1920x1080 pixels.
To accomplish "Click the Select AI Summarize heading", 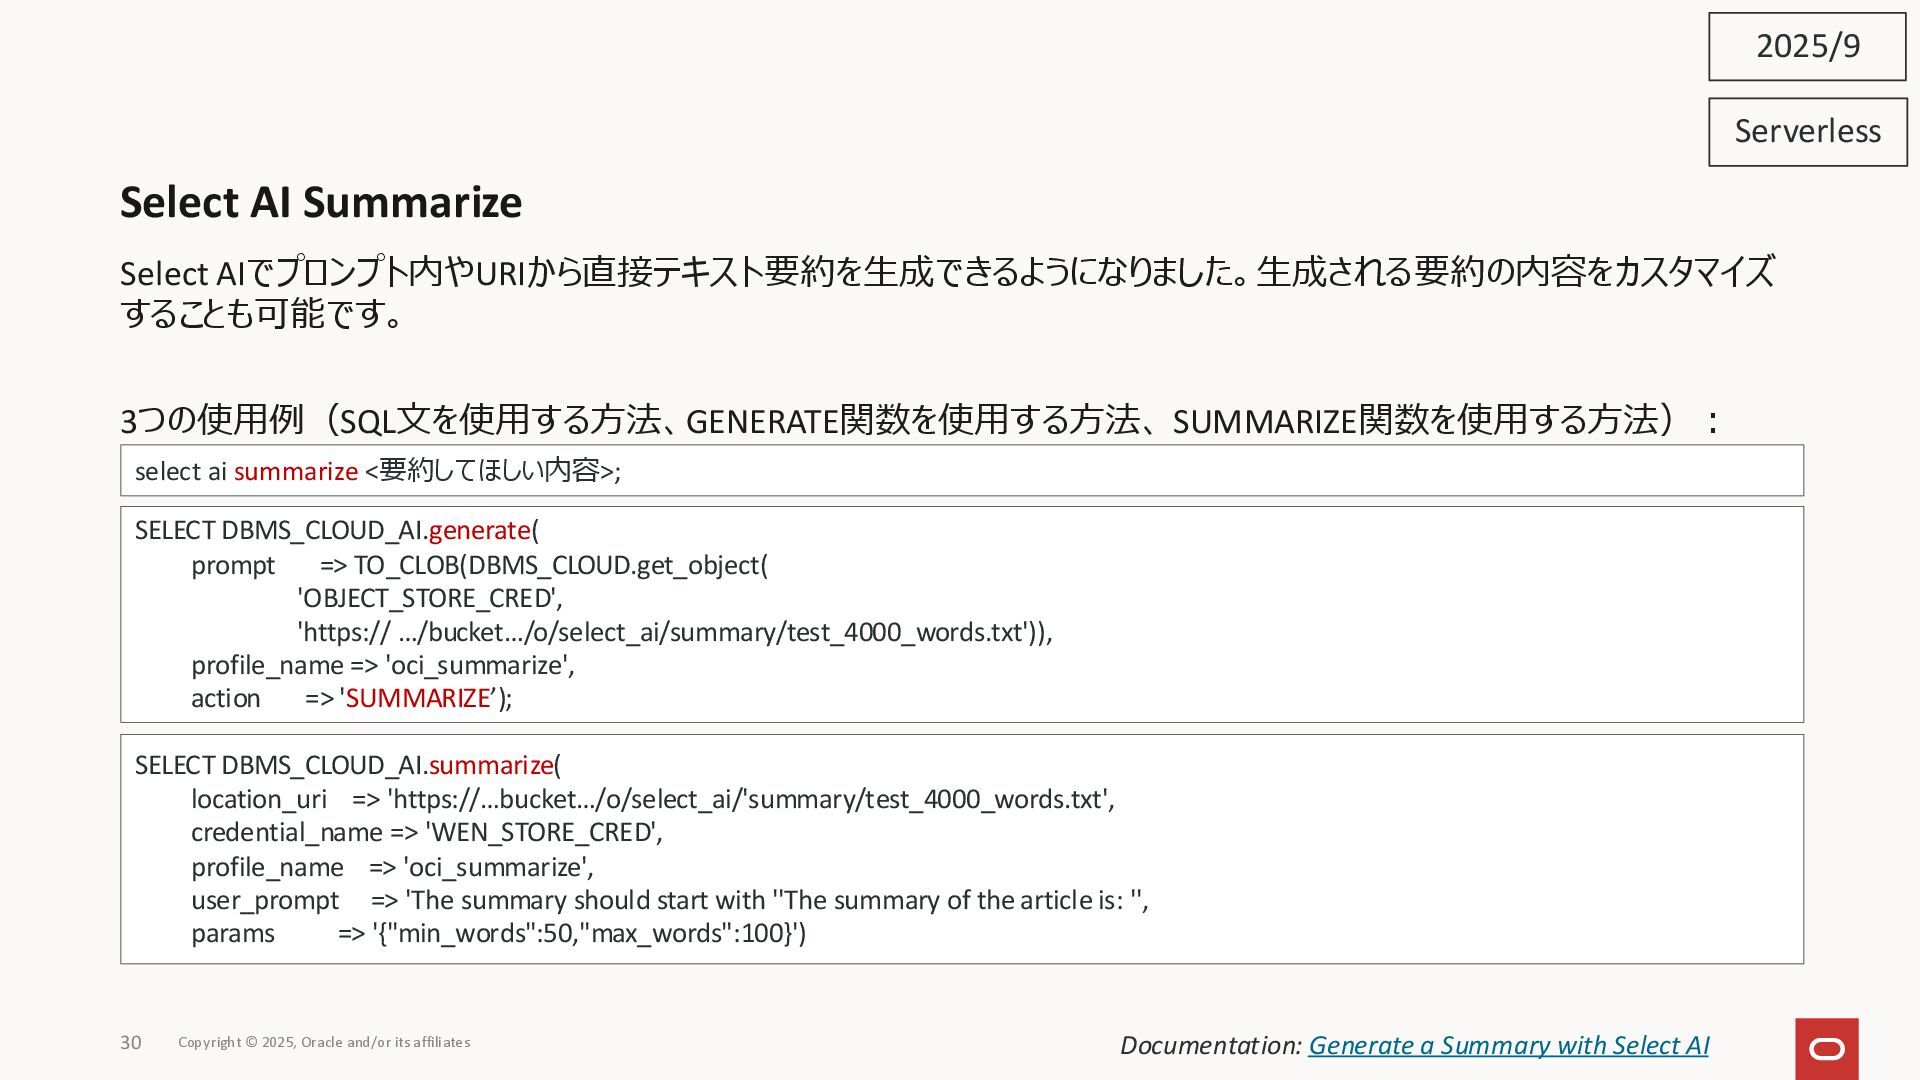I will 321,202.
